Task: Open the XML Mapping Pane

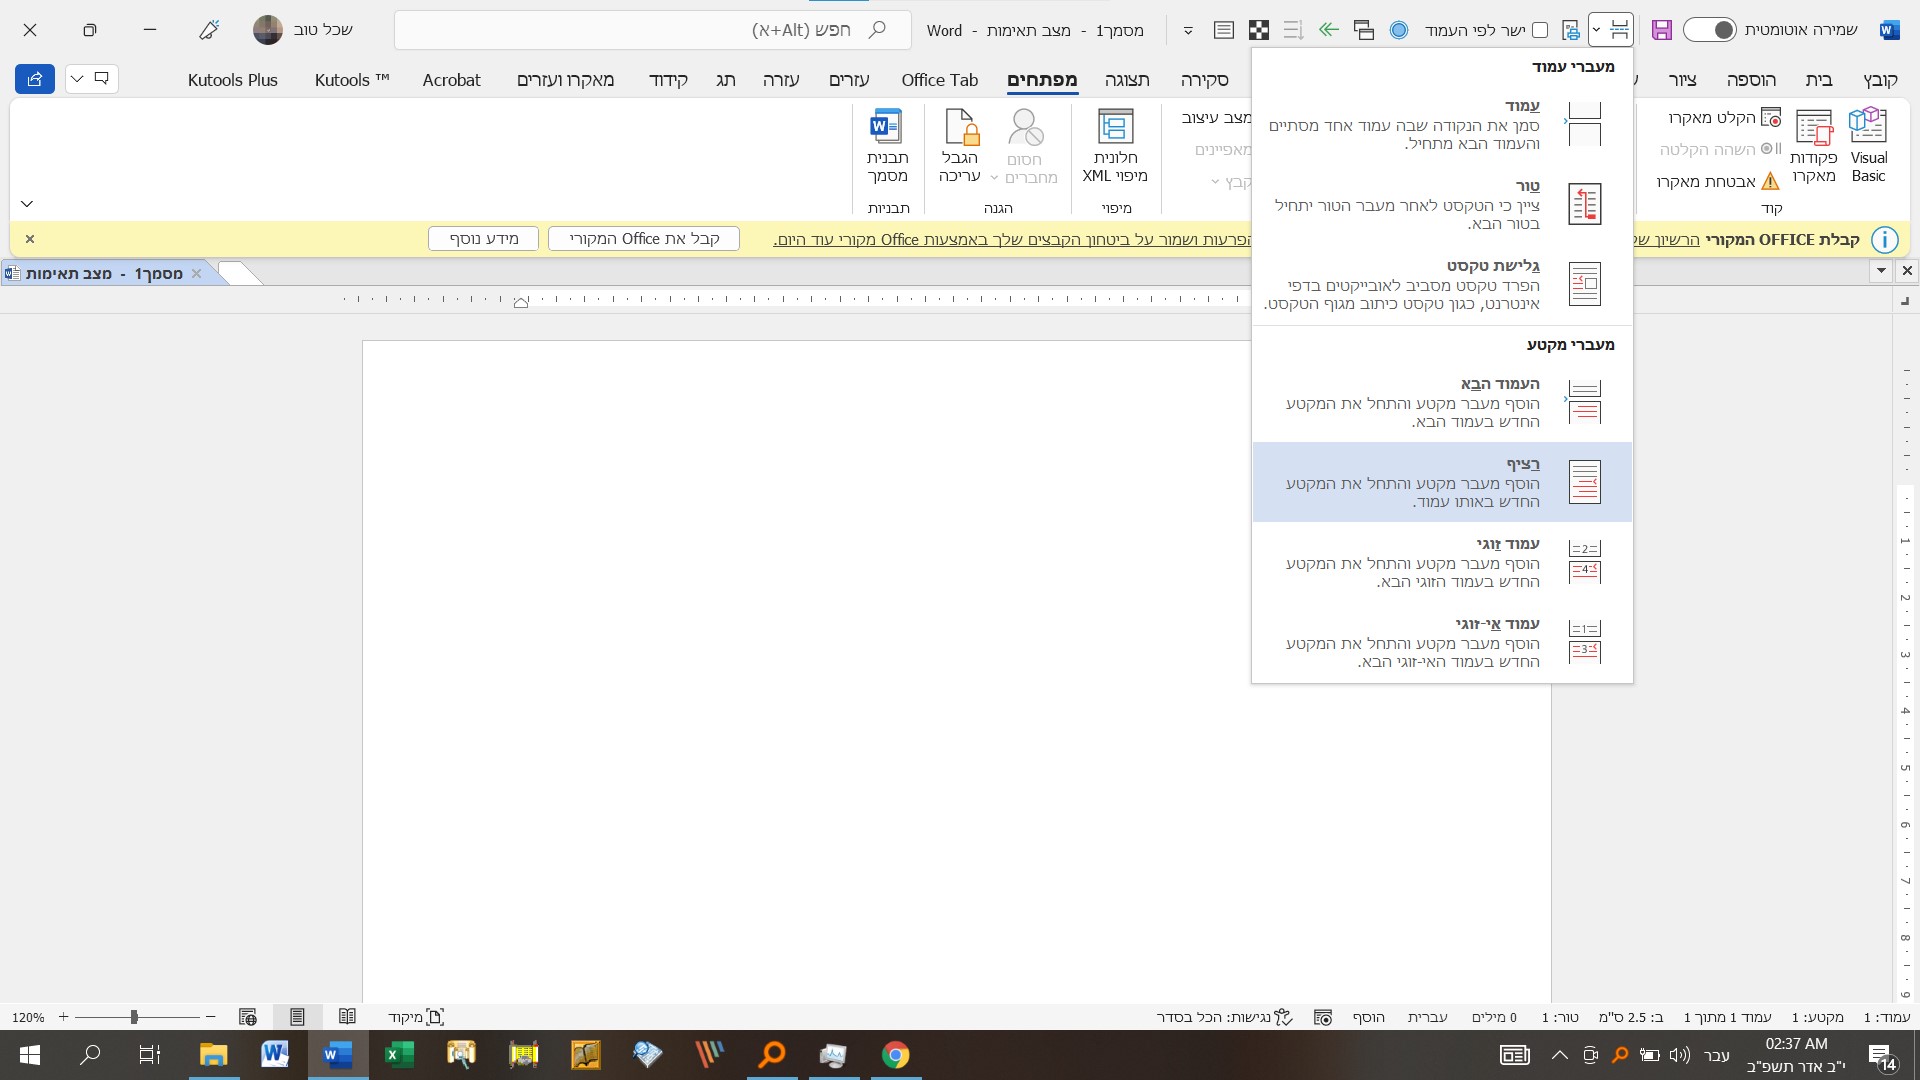Action: (x=1114, y=127)
